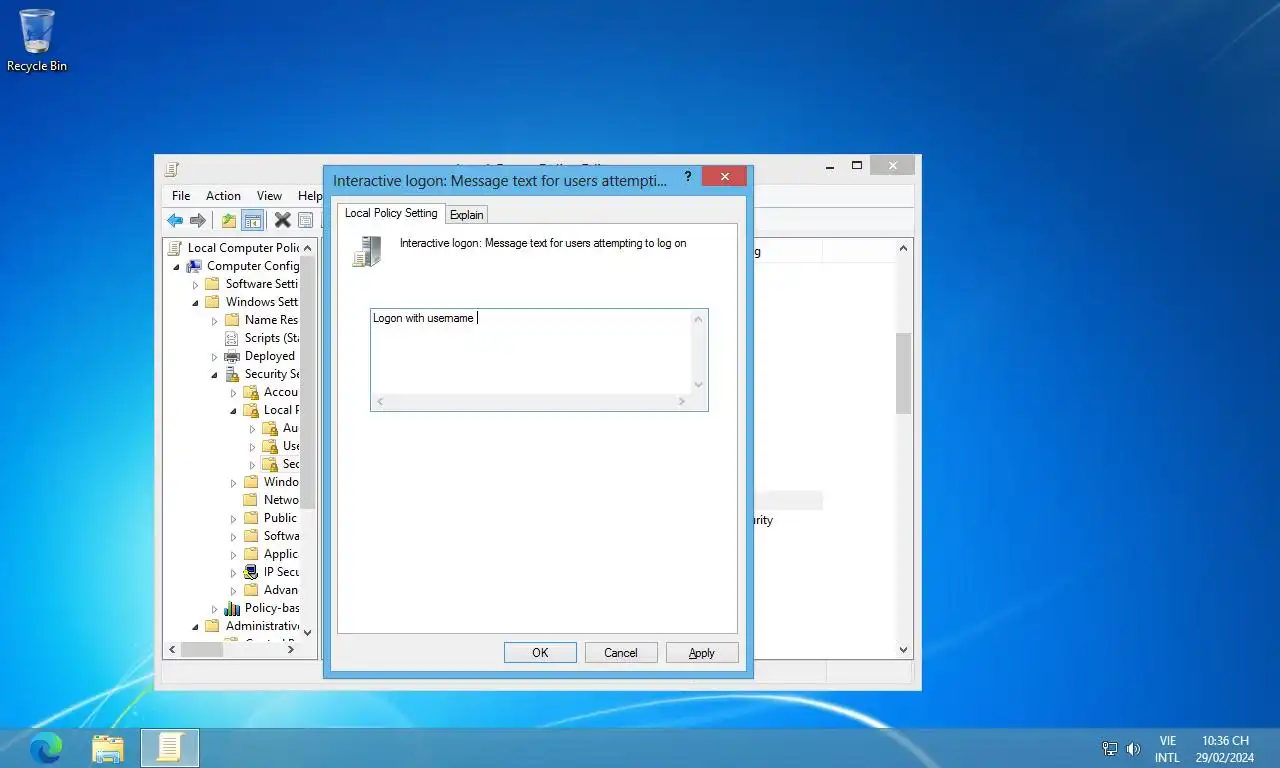Screen dimensions: 1280x768
Task: Collapse the Local Policies tree node
Action: [x=233, y=410]
